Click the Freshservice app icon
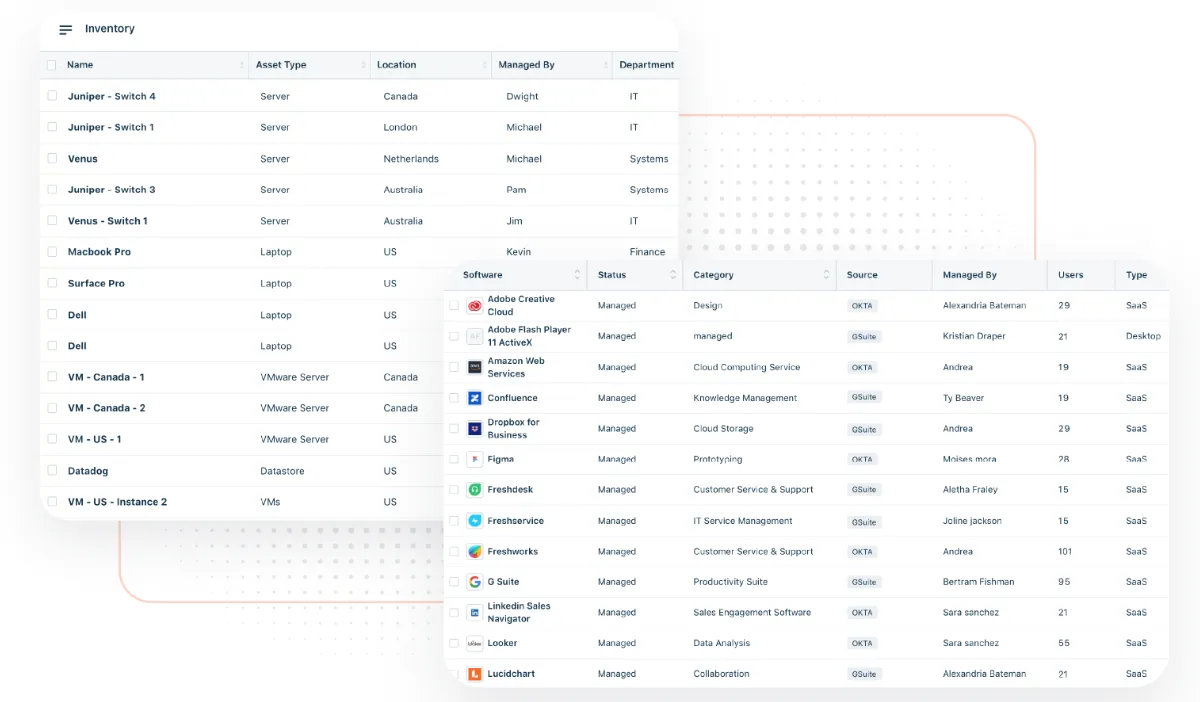This screenshot has height=702, width=1200. 475,521
